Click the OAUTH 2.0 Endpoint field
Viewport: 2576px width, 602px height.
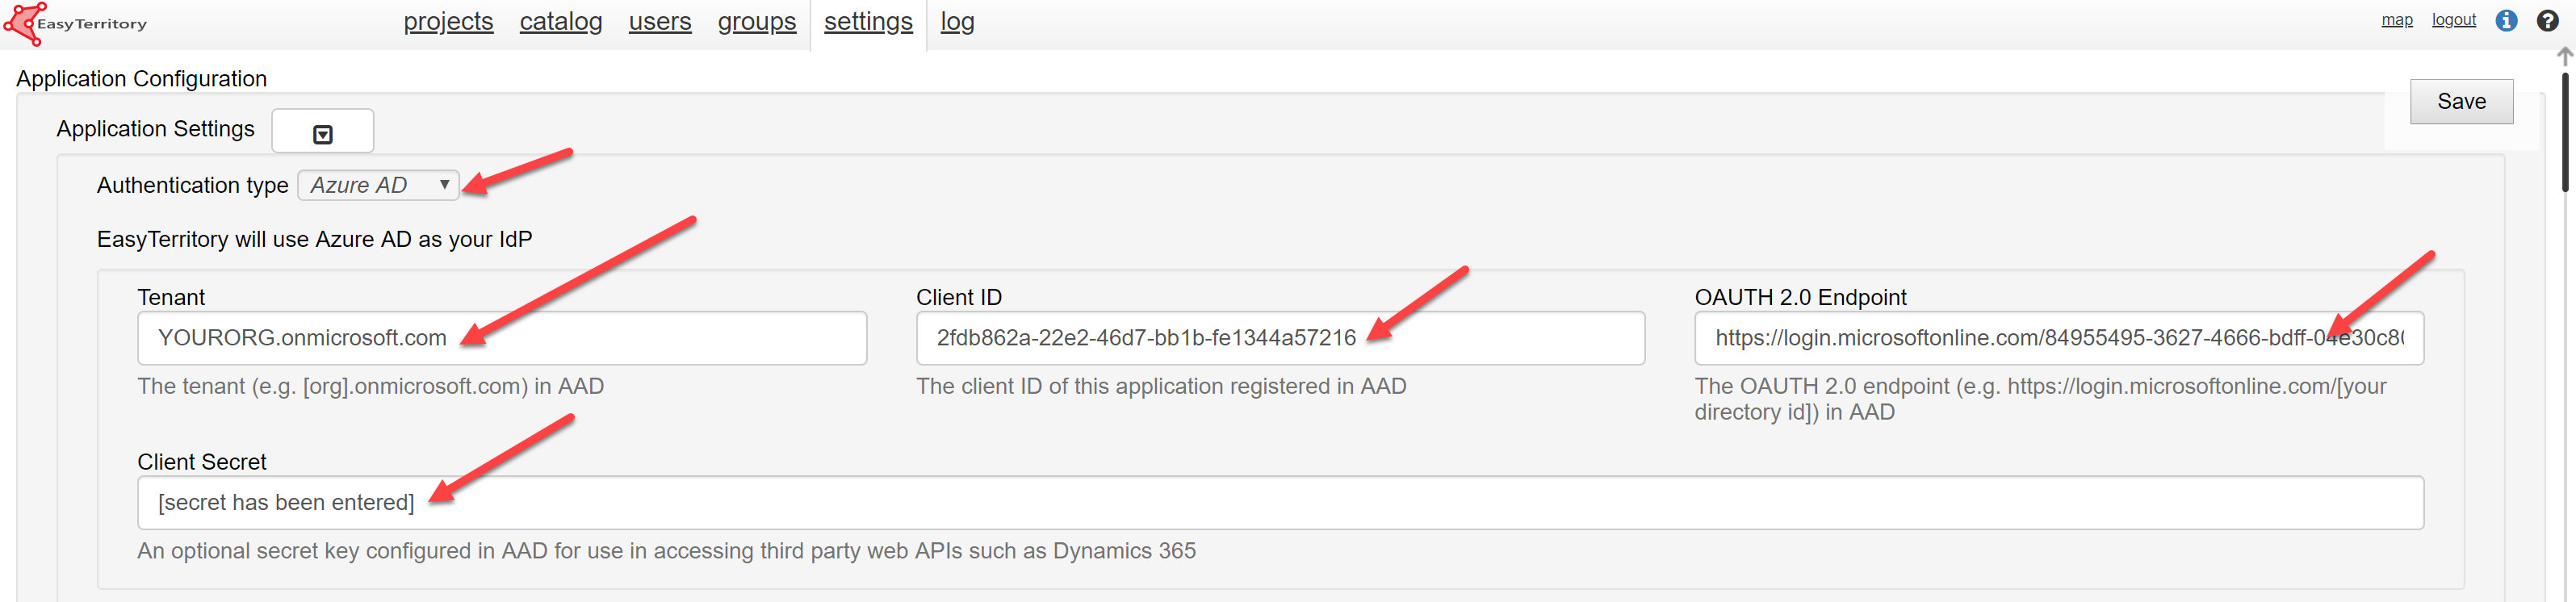[x=2057, y=338]
